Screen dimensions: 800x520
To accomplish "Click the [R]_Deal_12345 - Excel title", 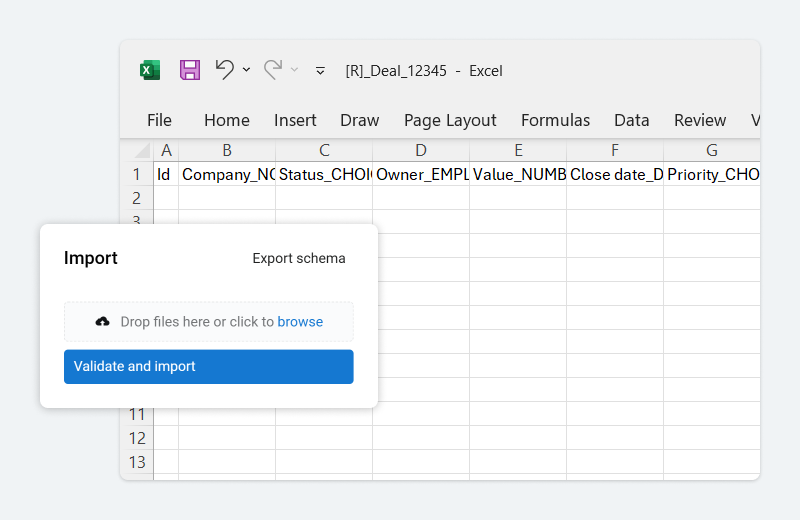I will pos(423,70).
